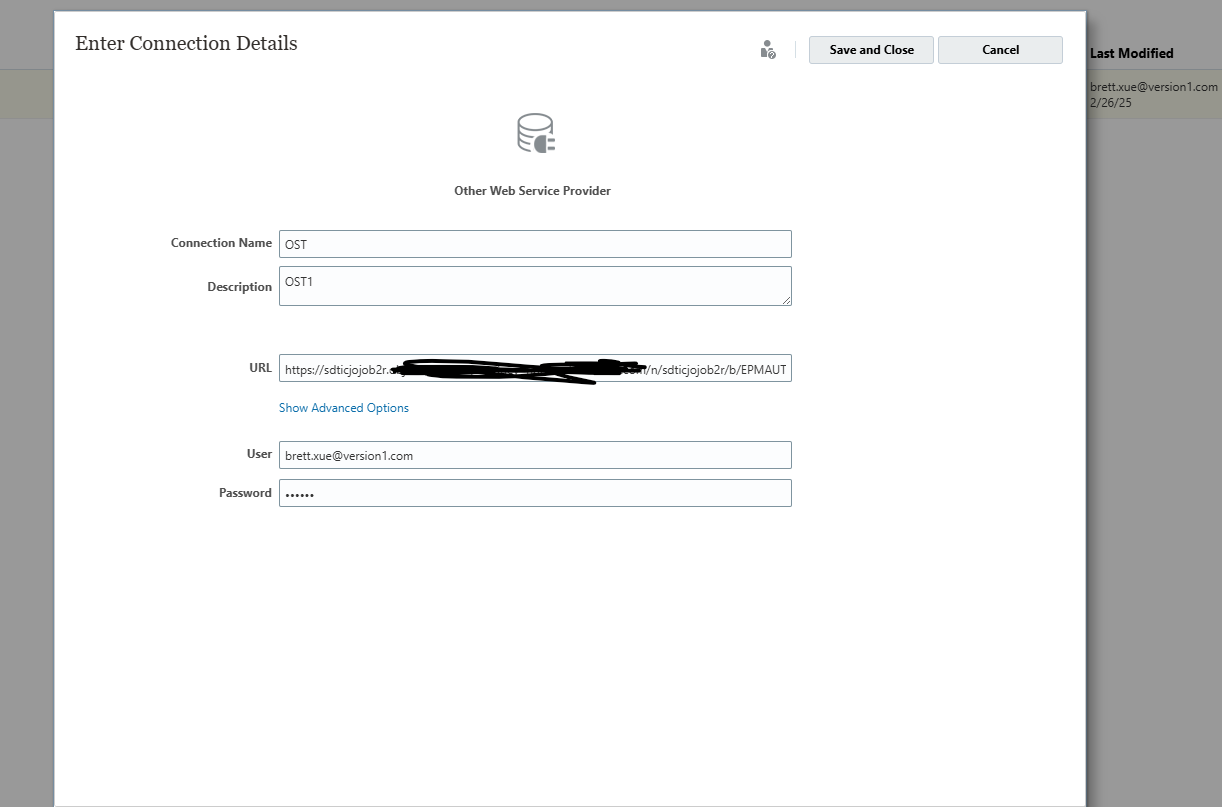Cancel the connection details dialog
This screenshot has width=1222, height=807.
pos(999,49)
